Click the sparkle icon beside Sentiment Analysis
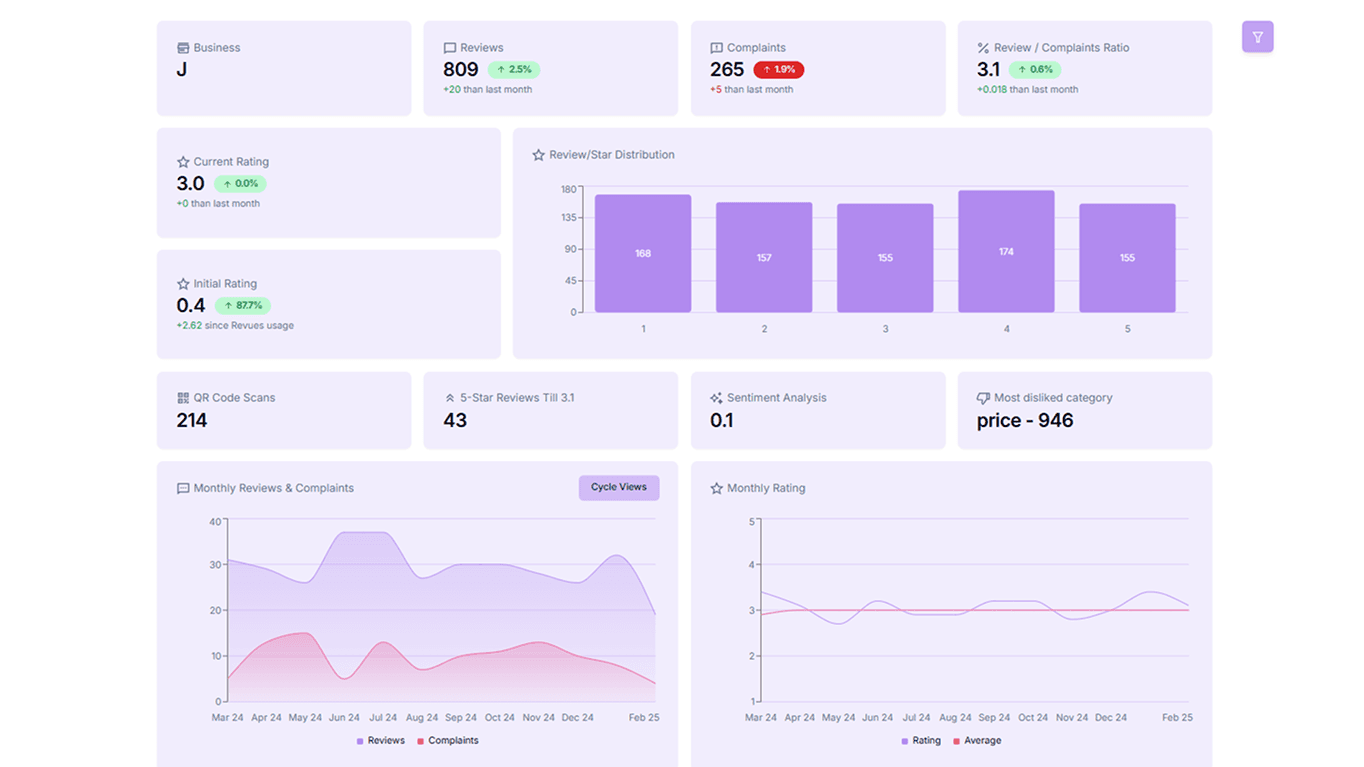Screen dimensions: 1364x767 [x=715, y=397]
